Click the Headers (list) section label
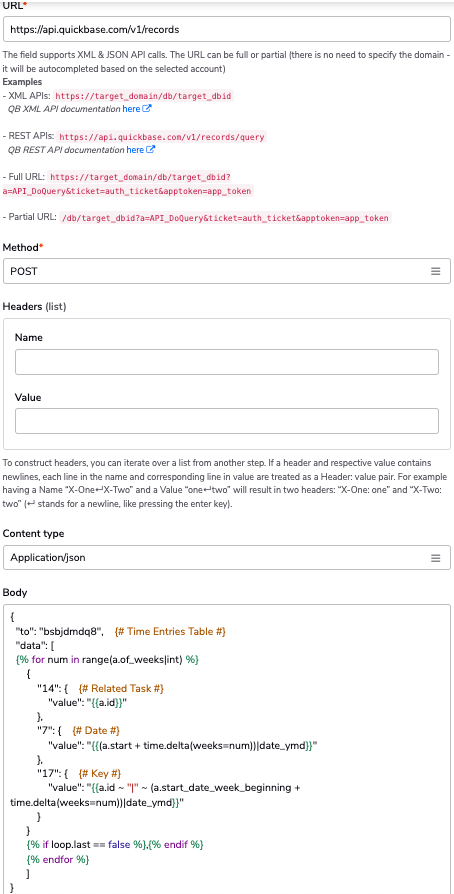The width and height of the screenshot is (454, 894). click(35, 307)
